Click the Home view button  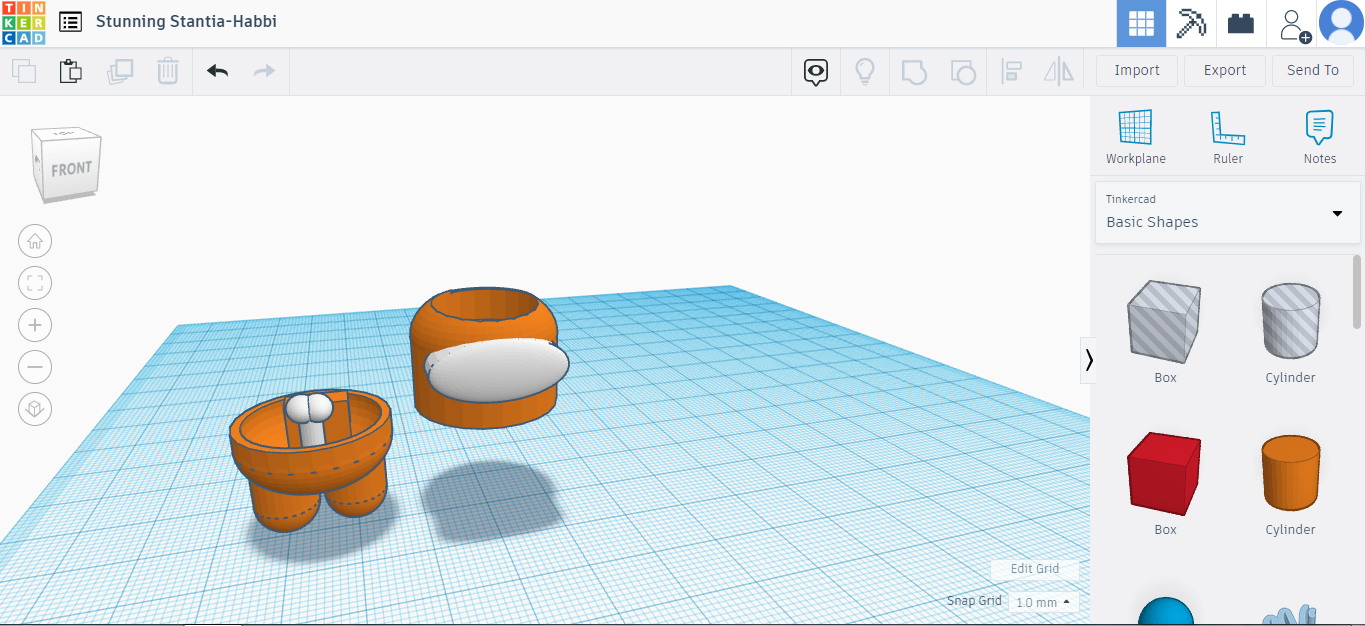(x=35, y=241)
